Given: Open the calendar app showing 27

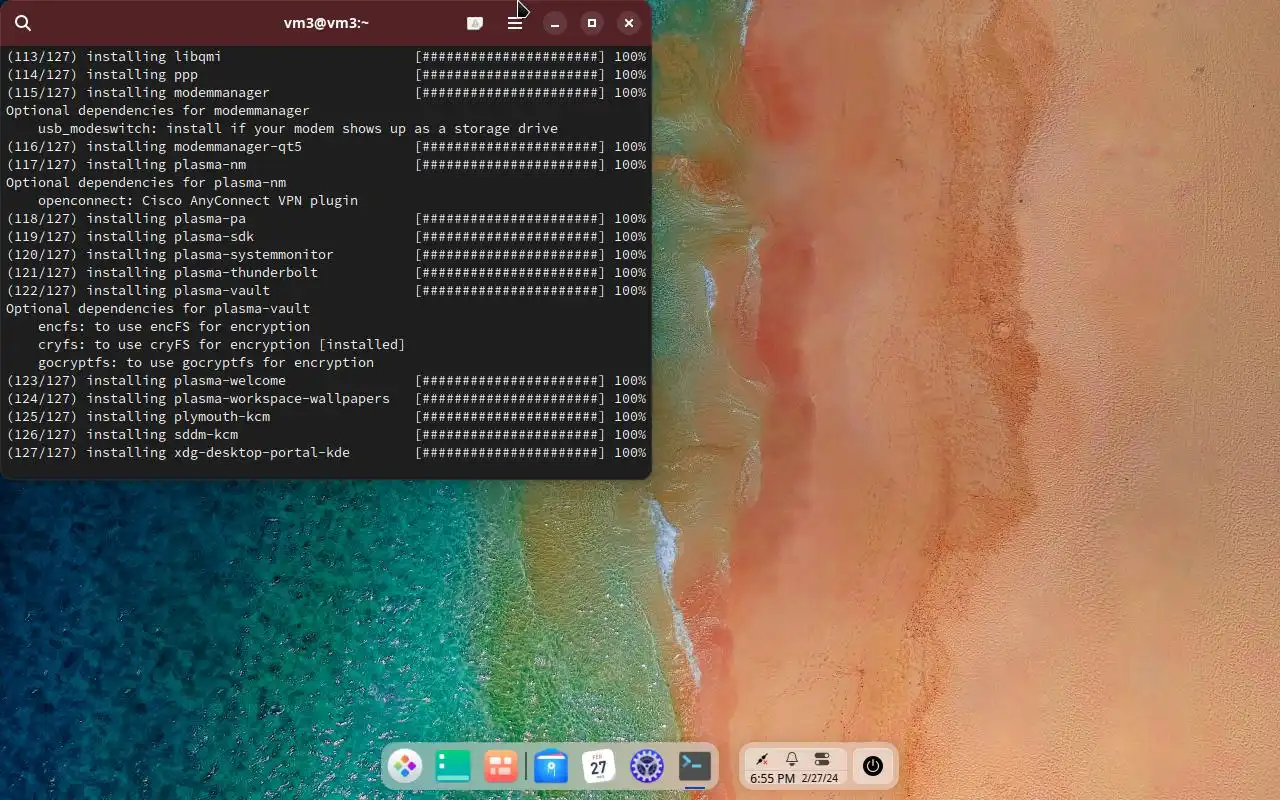Looking at the screenshot, I should click(598, 767).
